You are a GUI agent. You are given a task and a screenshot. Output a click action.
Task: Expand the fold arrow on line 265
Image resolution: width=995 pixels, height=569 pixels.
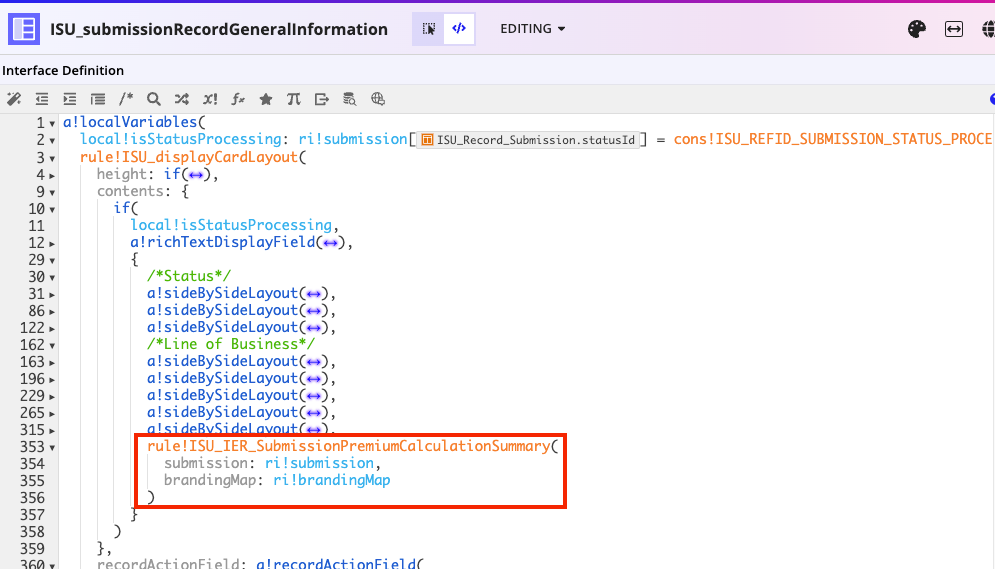52,414
